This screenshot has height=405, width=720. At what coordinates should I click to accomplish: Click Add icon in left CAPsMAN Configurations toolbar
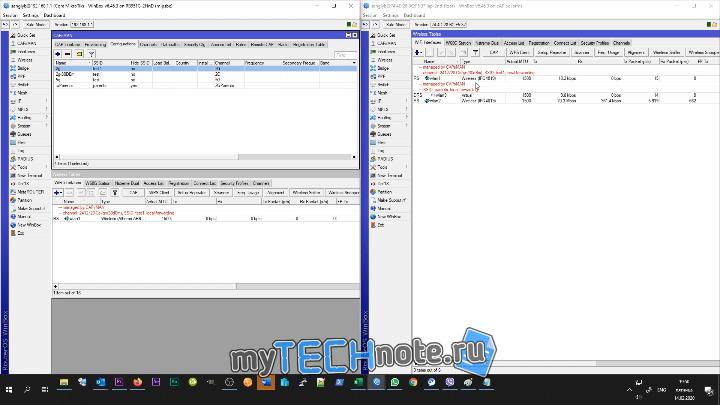pos(57,54)
